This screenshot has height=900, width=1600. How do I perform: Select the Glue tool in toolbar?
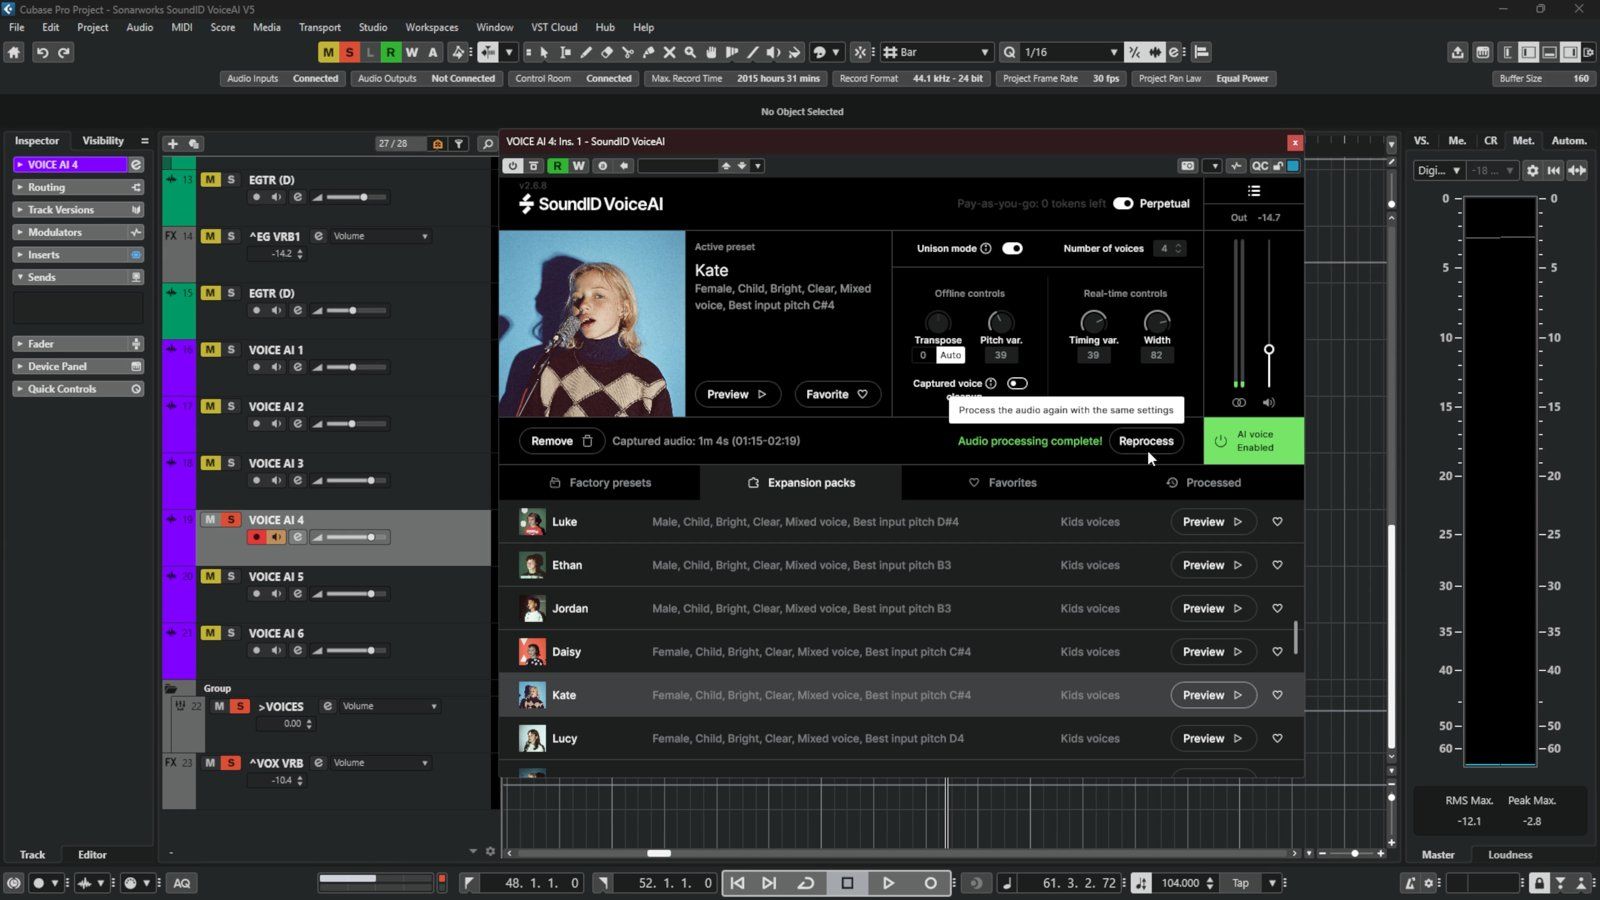[x=648, y=52]
